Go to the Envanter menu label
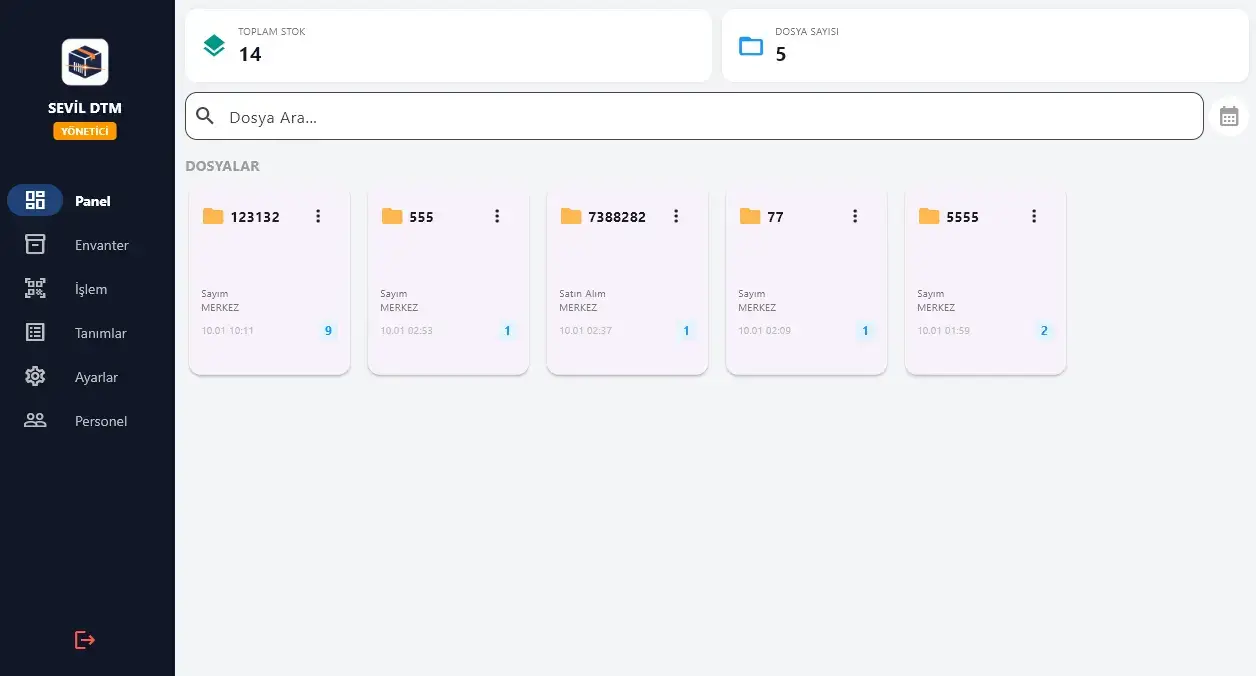 pos(101,245)
